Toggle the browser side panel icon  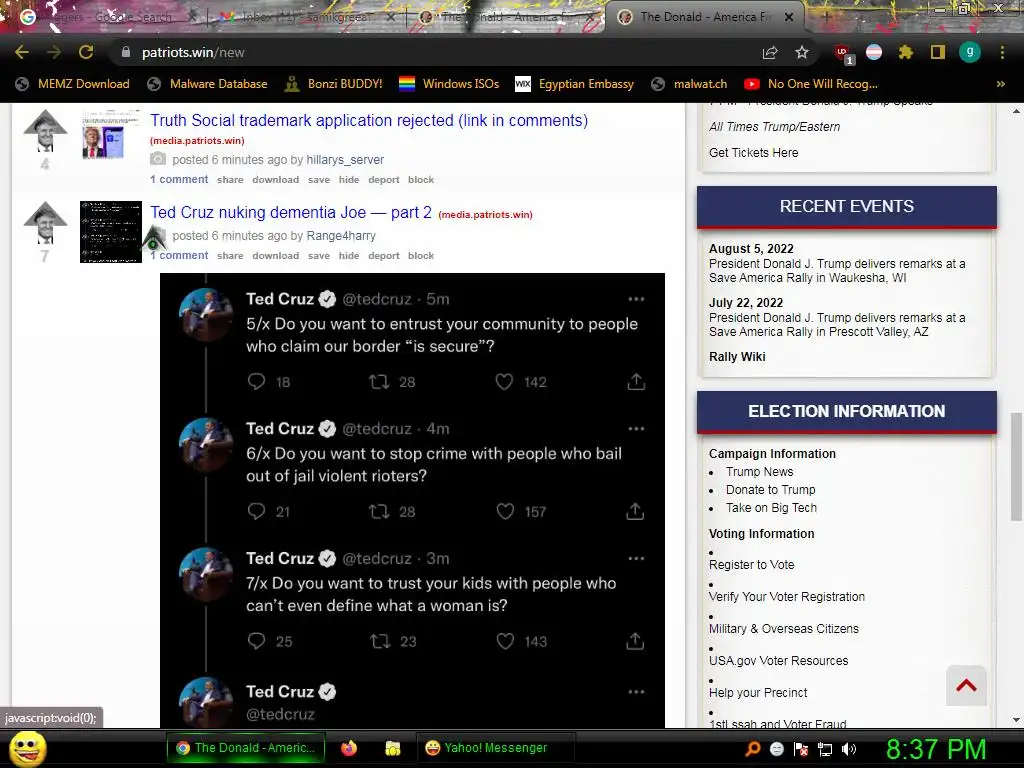pos(938,52)
